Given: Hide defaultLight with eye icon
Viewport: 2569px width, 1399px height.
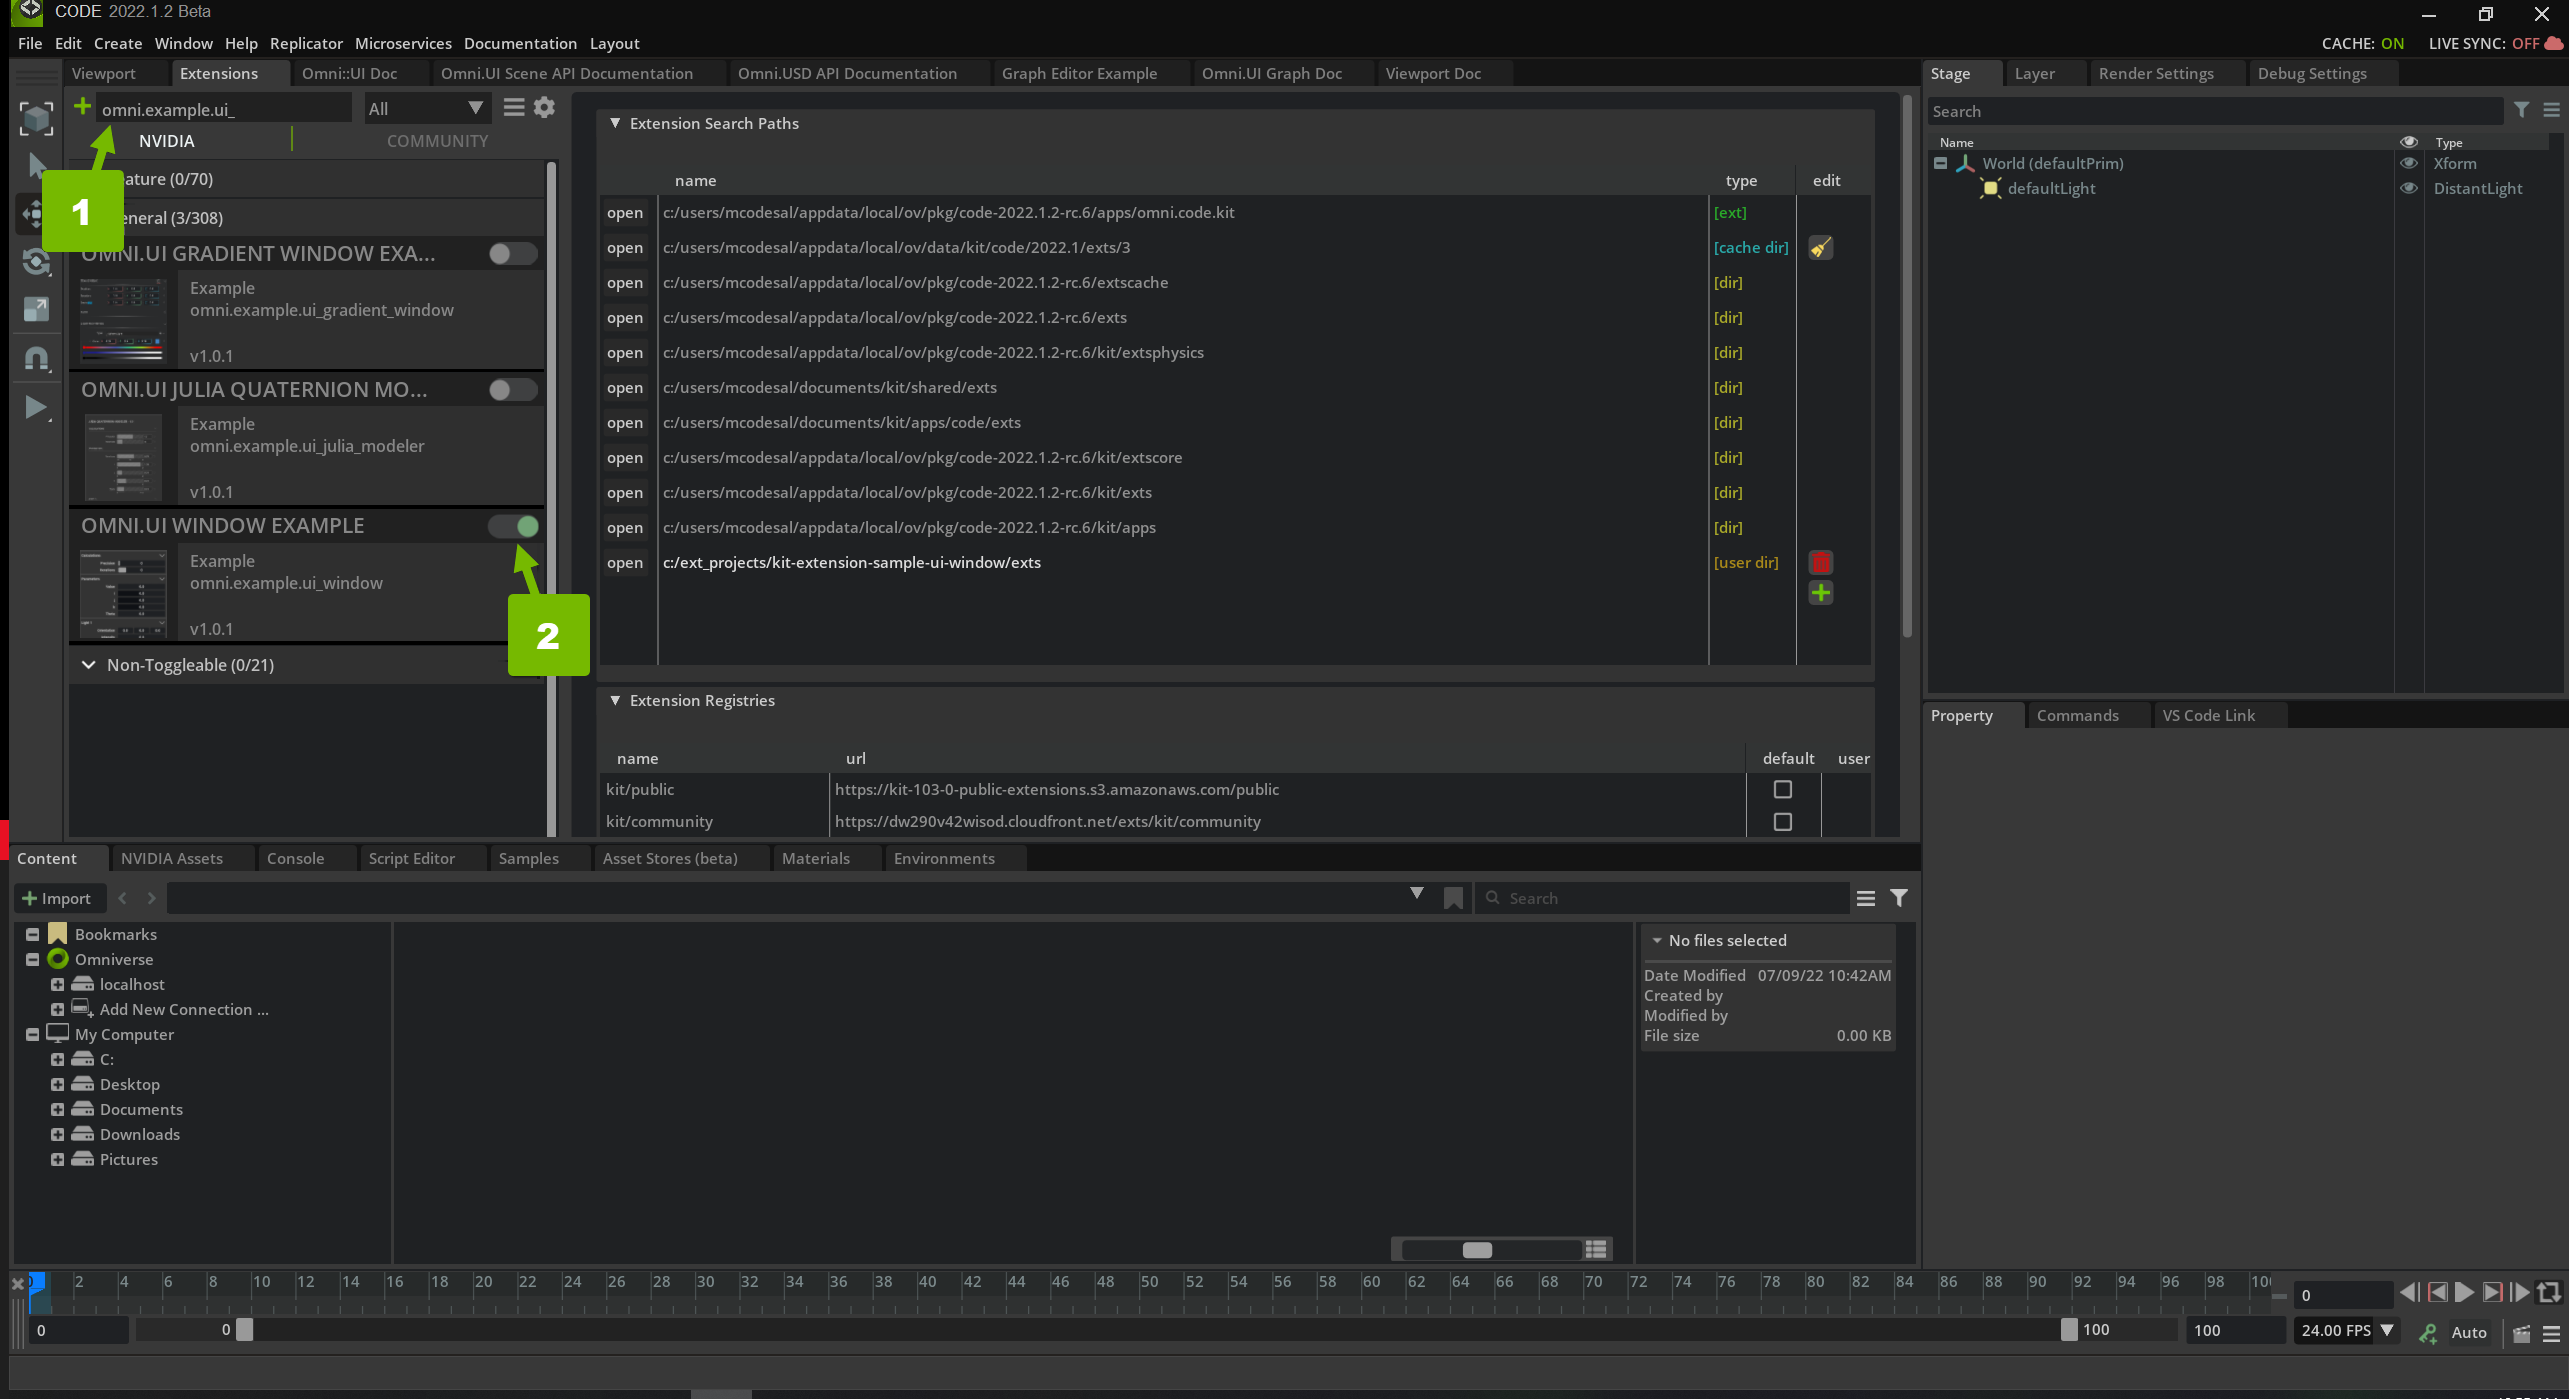Looking at the screenshot, I should pyautogui.click(x=2409, y=188).
